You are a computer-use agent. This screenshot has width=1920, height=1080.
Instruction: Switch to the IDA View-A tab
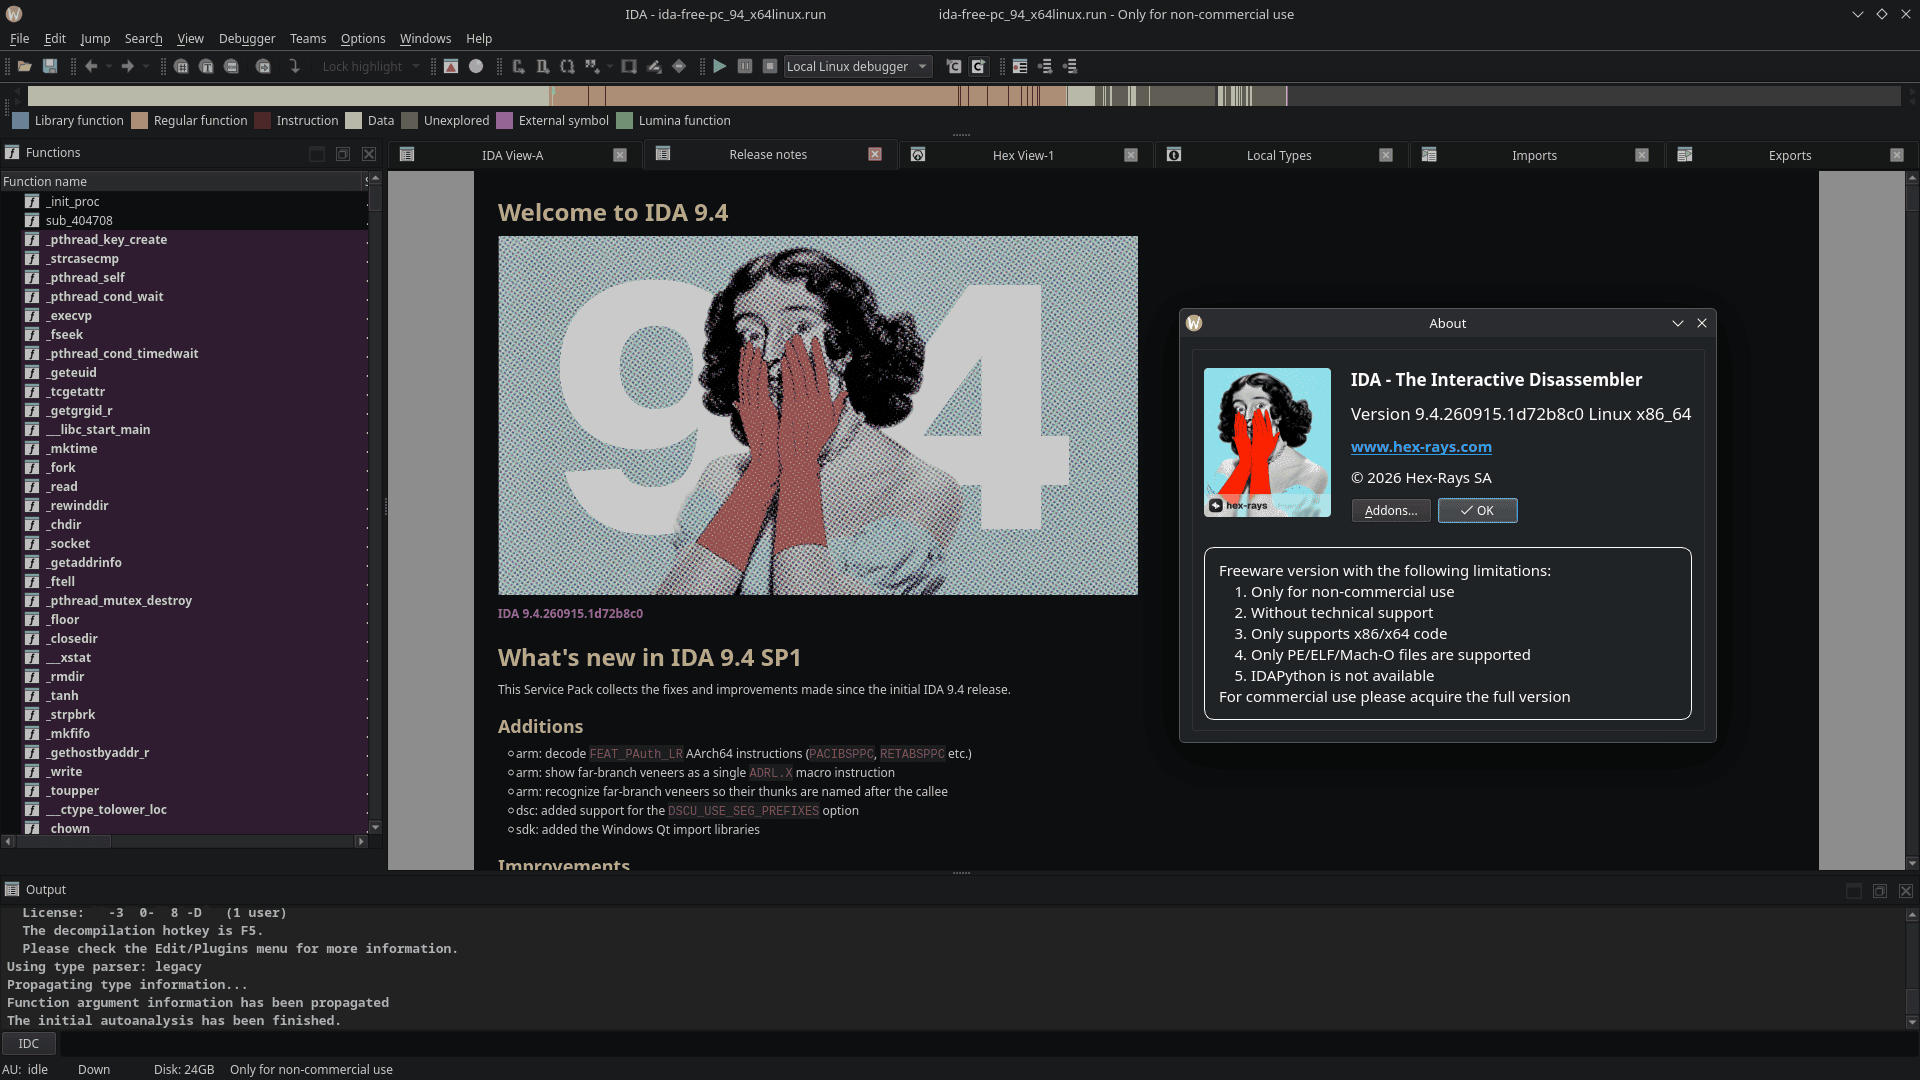pos(512,155)
